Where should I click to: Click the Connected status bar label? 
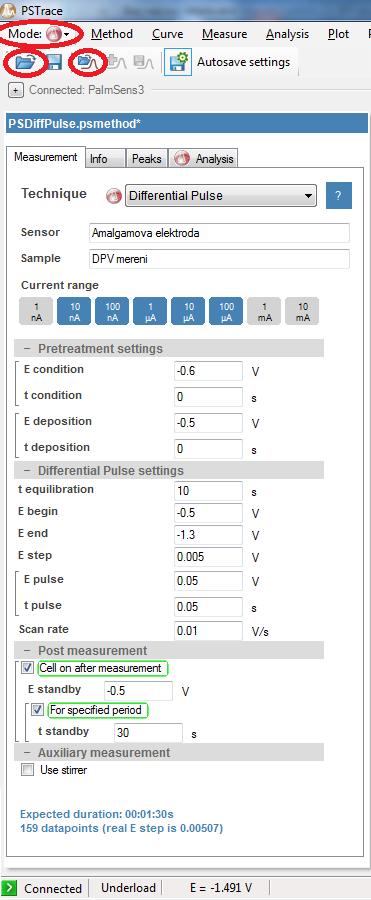click(53, 888)
